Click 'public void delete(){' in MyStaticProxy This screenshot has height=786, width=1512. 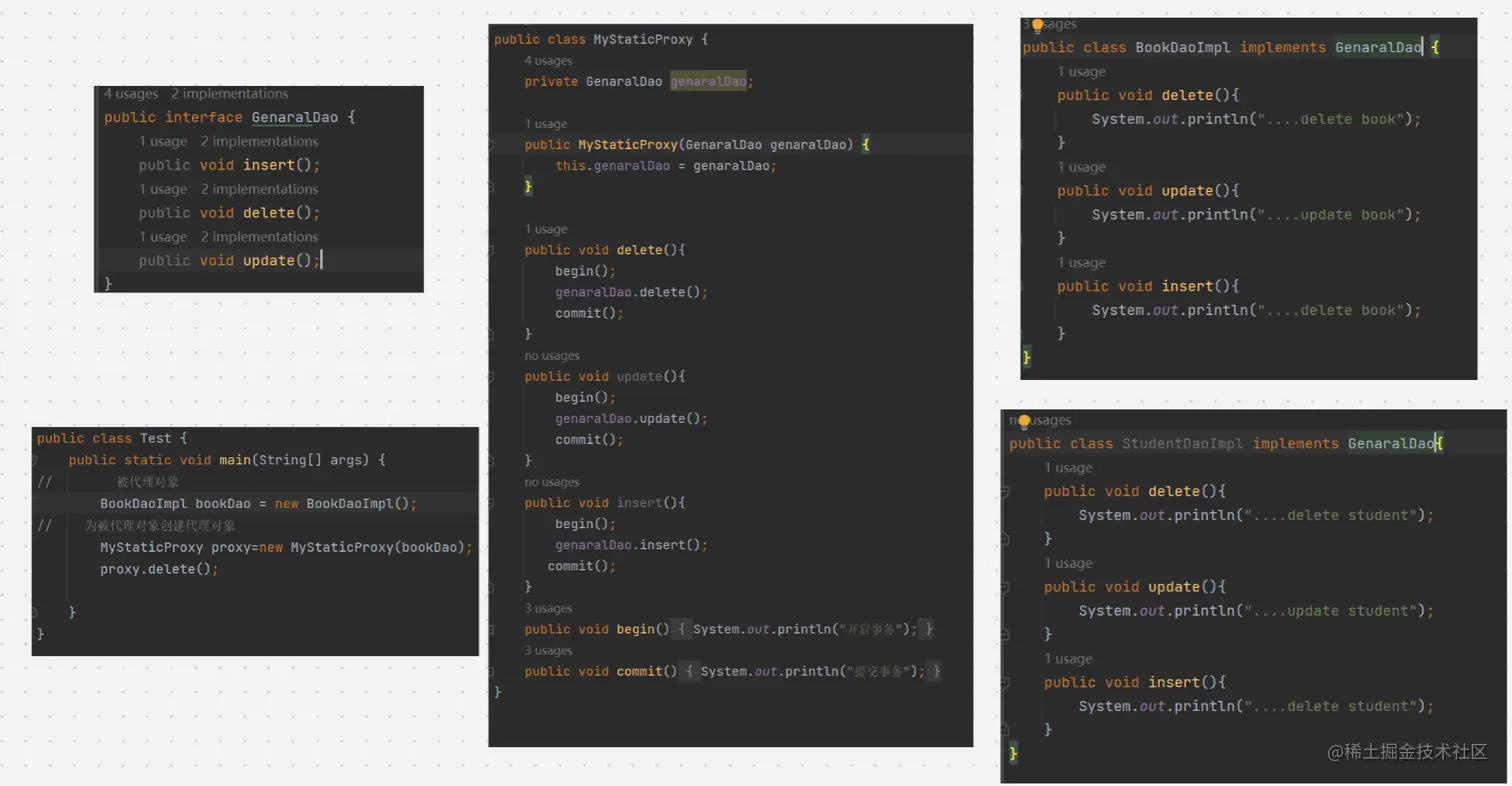[x=605, y=250]
